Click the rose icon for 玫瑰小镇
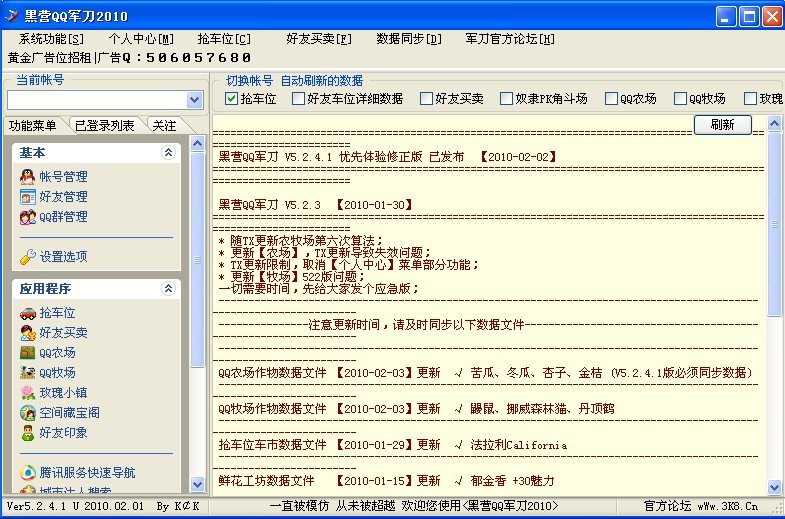 [x=28, y=393]
